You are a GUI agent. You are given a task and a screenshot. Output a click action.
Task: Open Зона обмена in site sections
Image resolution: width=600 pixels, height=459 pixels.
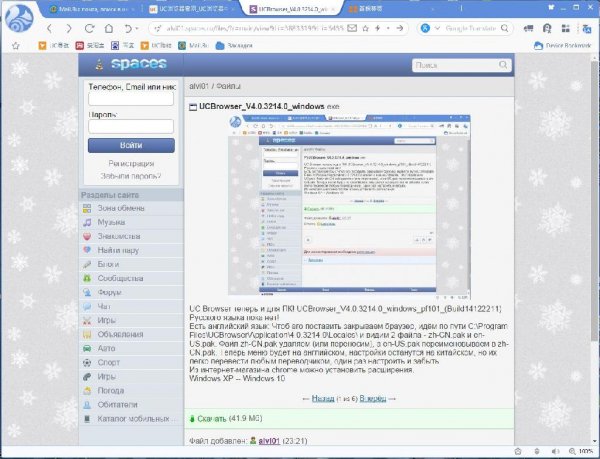point(131,208)
